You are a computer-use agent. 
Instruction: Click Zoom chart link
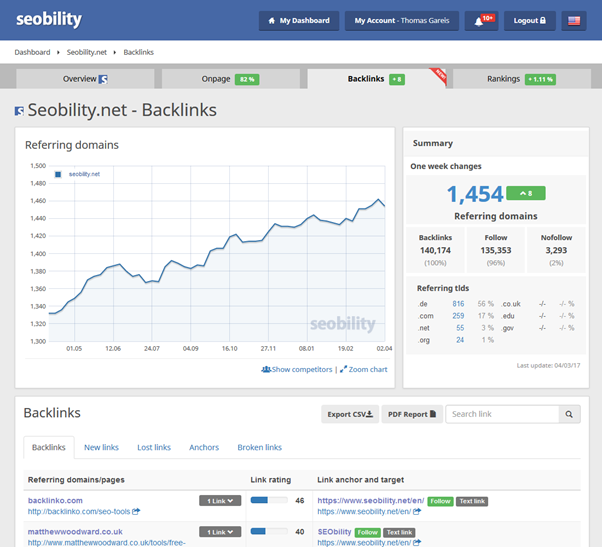coord(364,369)
